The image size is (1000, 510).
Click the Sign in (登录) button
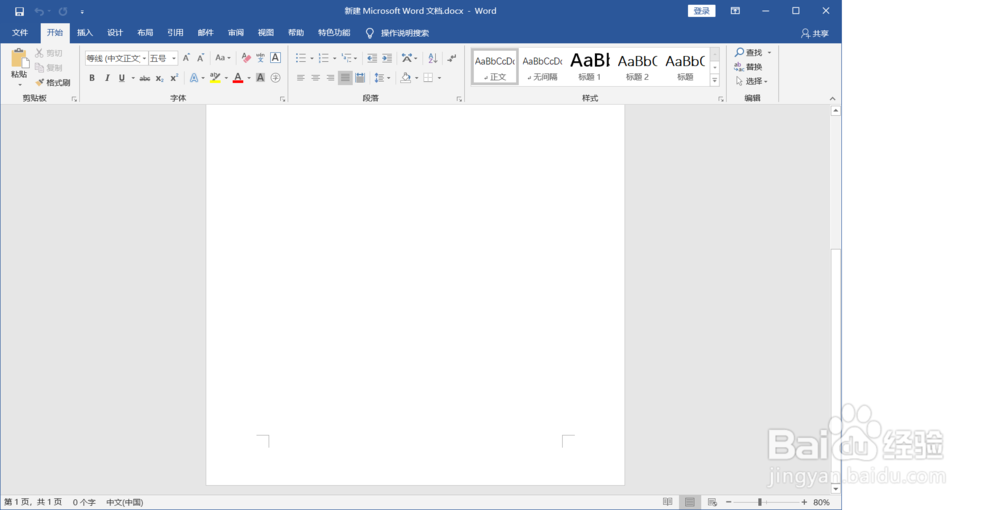click(x=702, y=11)
